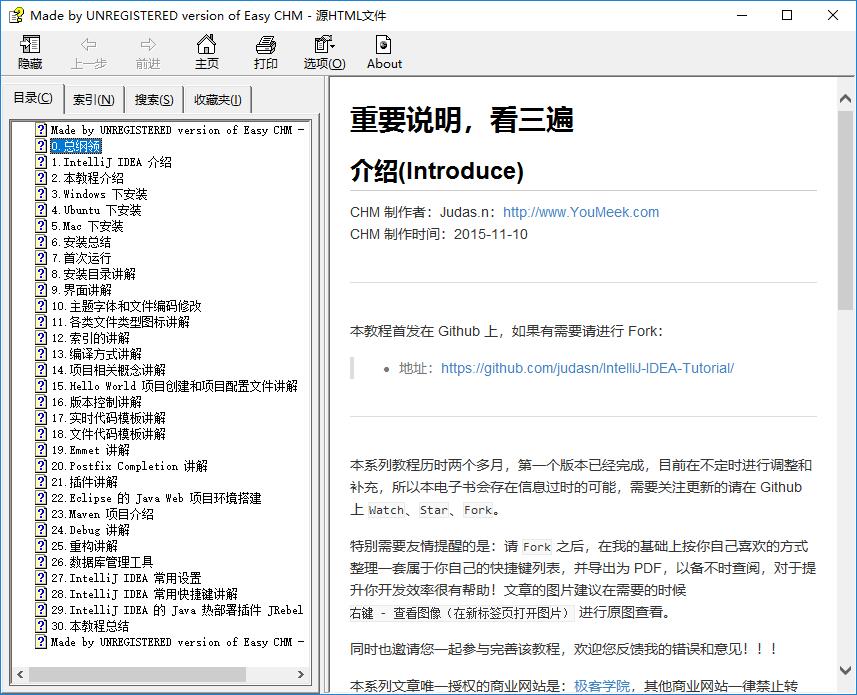Open topic 1.IntelliJ IDEA 介绍
Viewport: 857px width, 695px height.
click(111, 162)
